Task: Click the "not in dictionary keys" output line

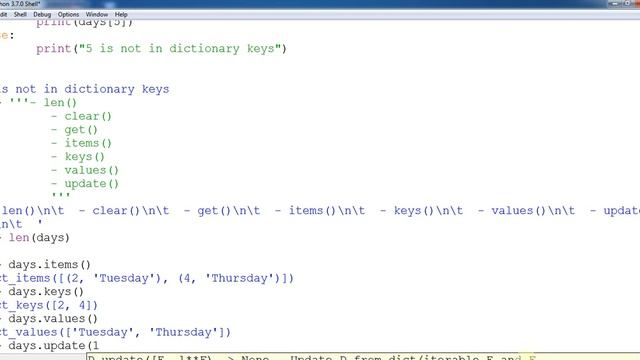Action: [84, 89]
